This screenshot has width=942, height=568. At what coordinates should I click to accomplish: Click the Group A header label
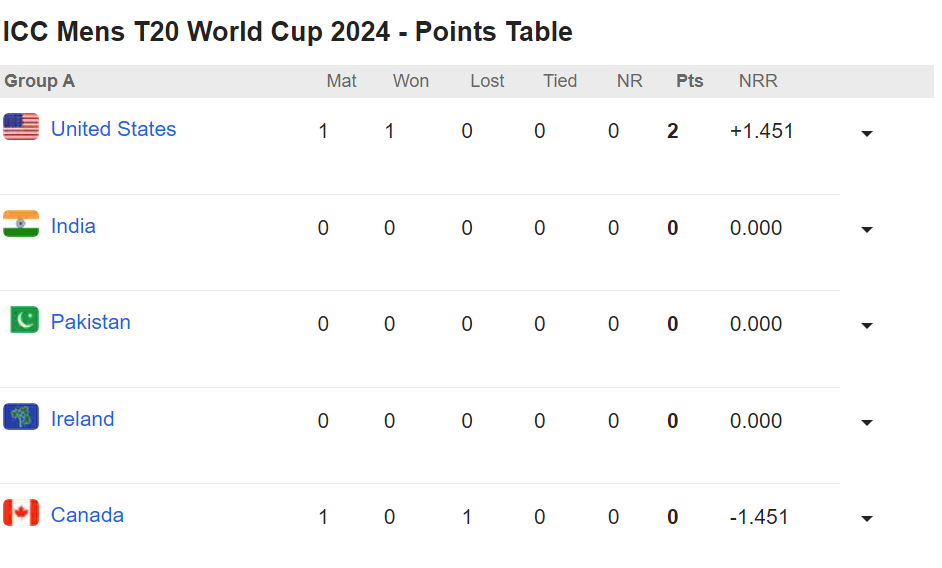click(x=40, y=81)
